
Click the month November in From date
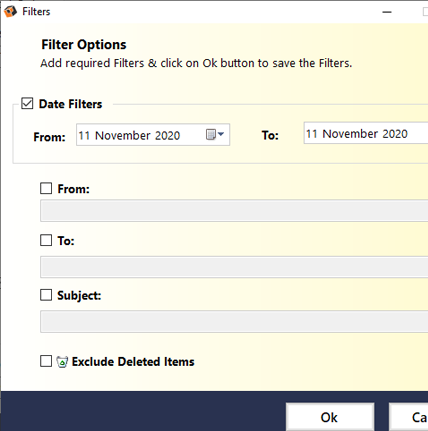[123, 136]
